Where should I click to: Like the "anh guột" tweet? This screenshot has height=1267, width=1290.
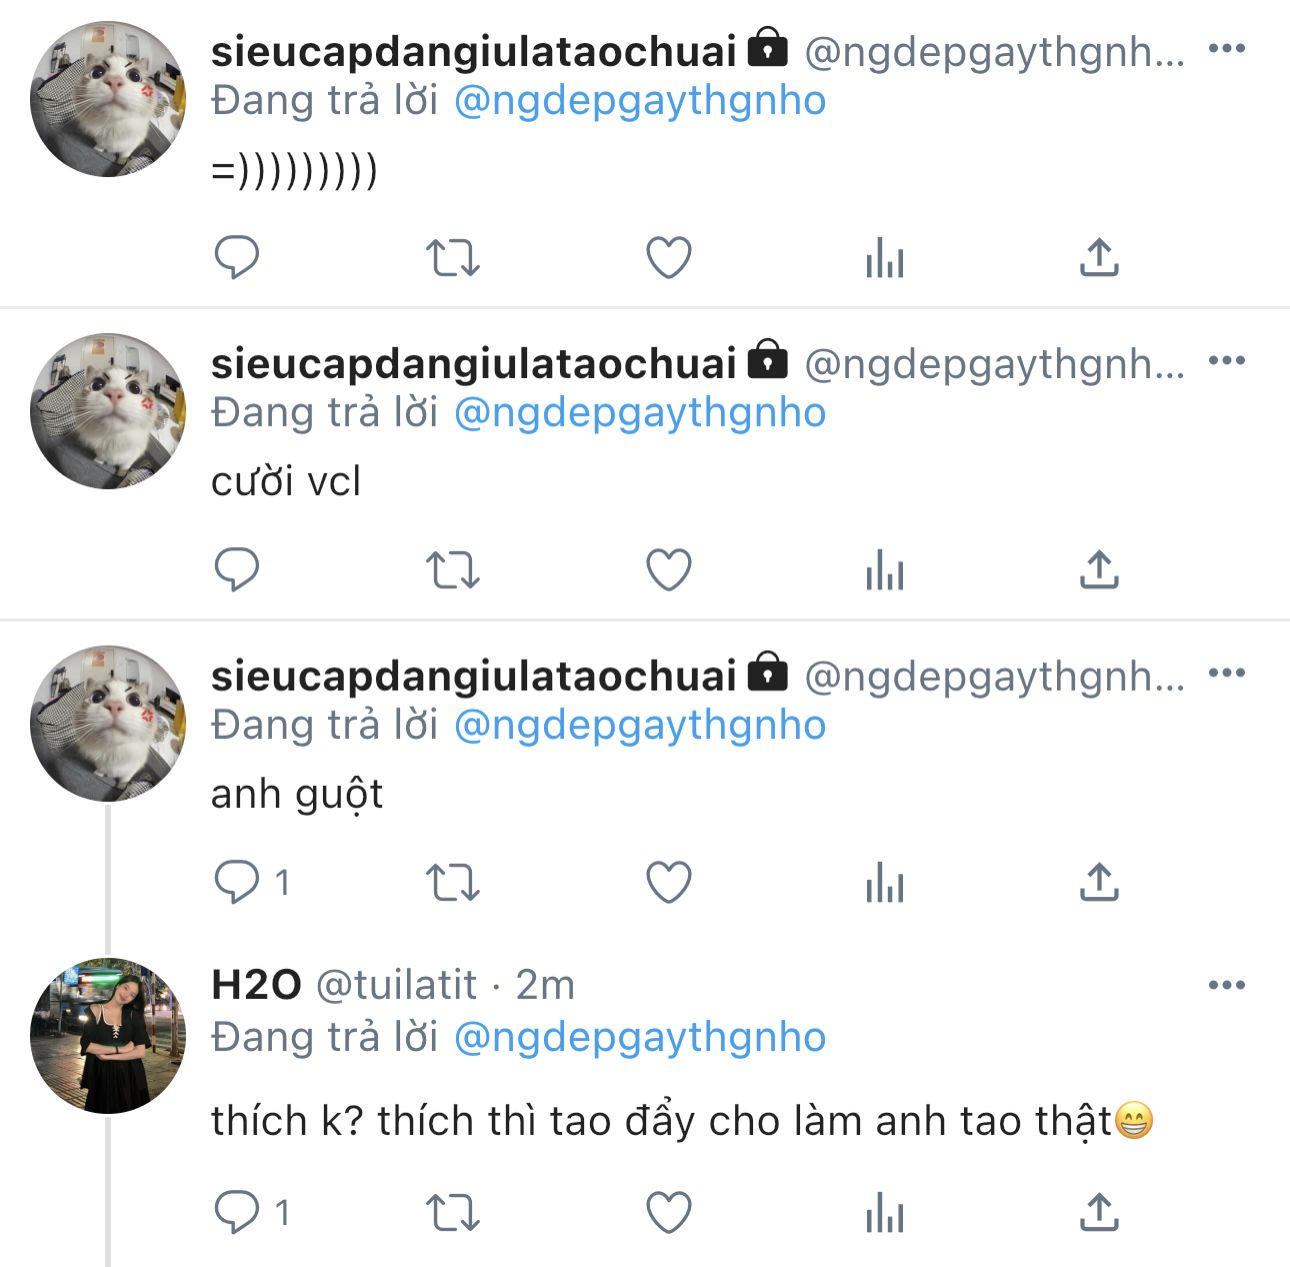click(x=669, y=882)
